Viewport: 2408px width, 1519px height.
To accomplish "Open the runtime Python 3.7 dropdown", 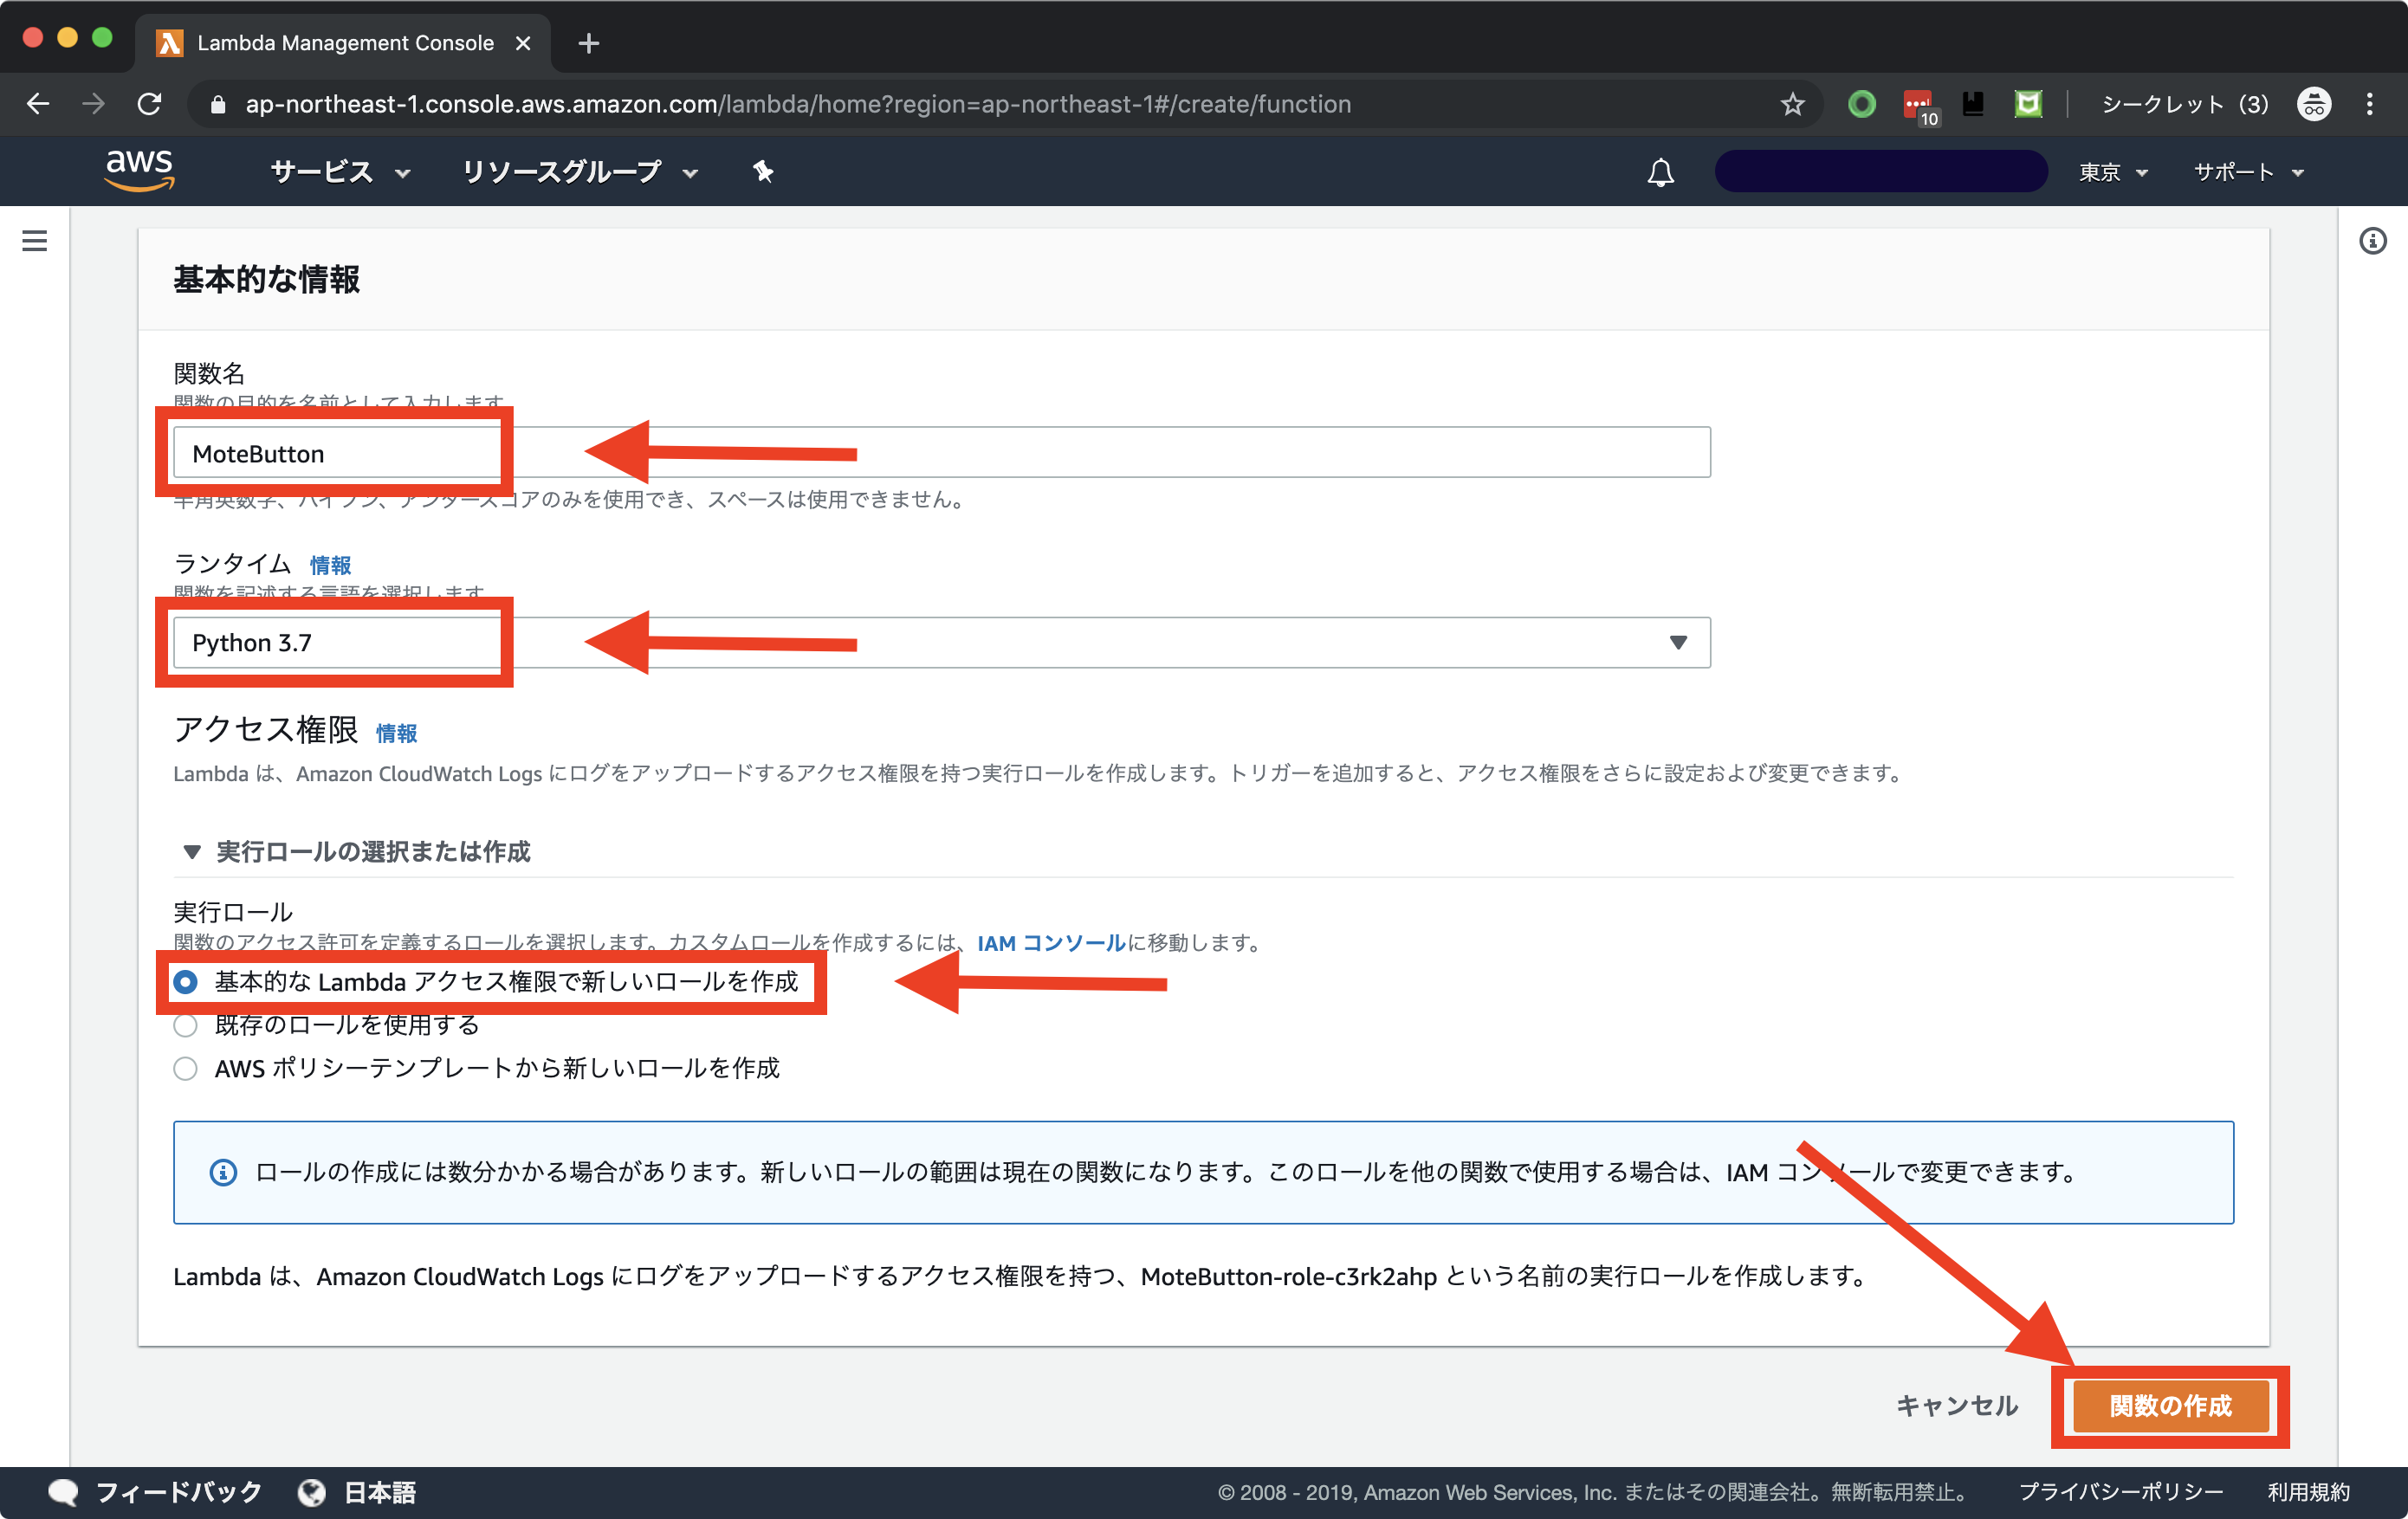I will [942, 642].
